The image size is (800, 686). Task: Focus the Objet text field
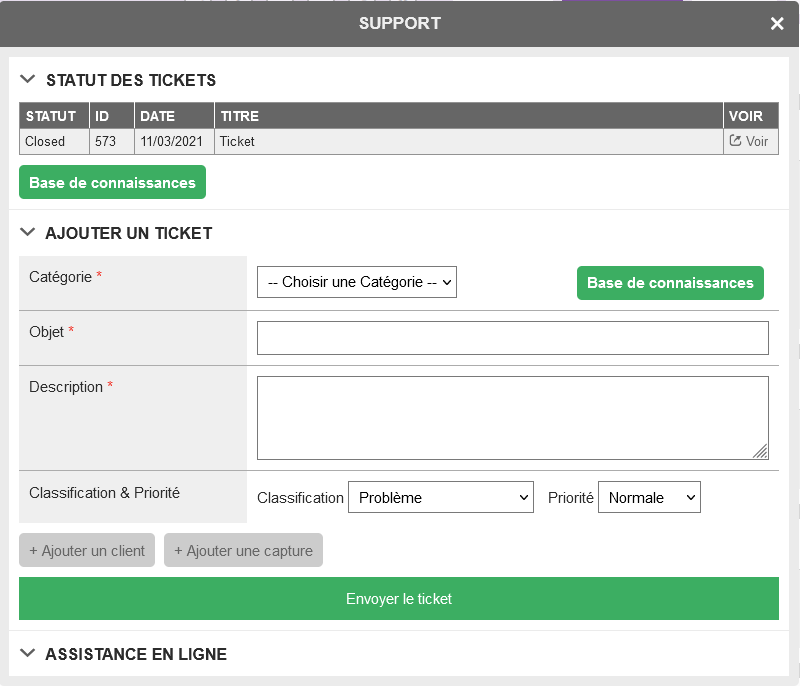(x=513, y=338)
